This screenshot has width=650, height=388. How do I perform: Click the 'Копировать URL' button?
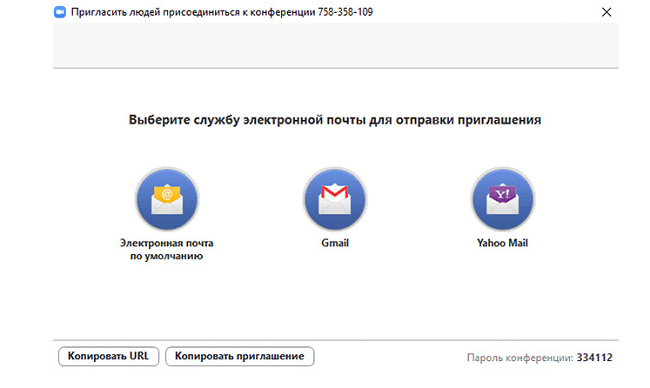(x=108, y=356)
